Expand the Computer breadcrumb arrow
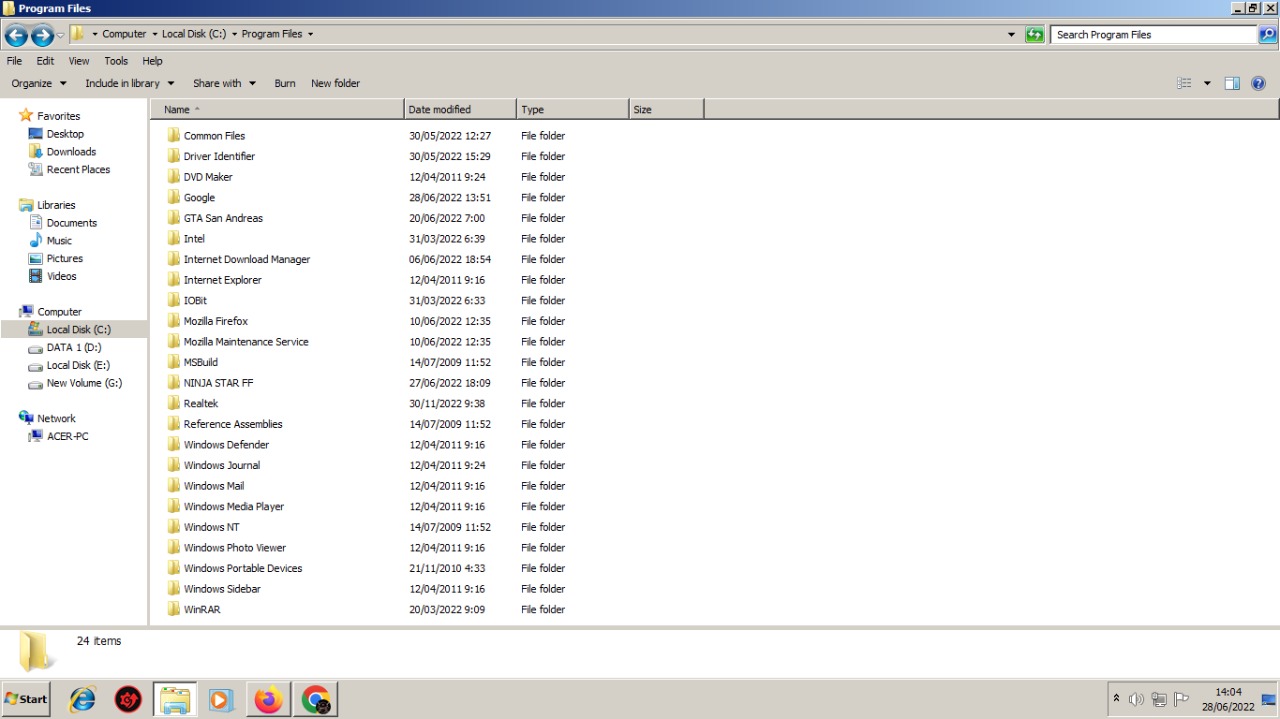The image size is (1280, 719). pyautogui.click(x=155, y=34)
